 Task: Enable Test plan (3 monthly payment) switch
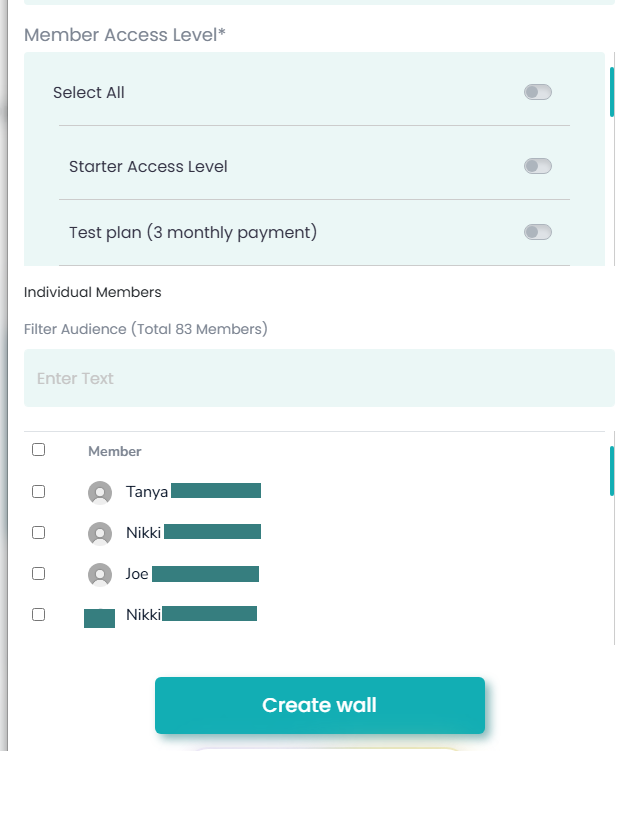pos(538,233)
